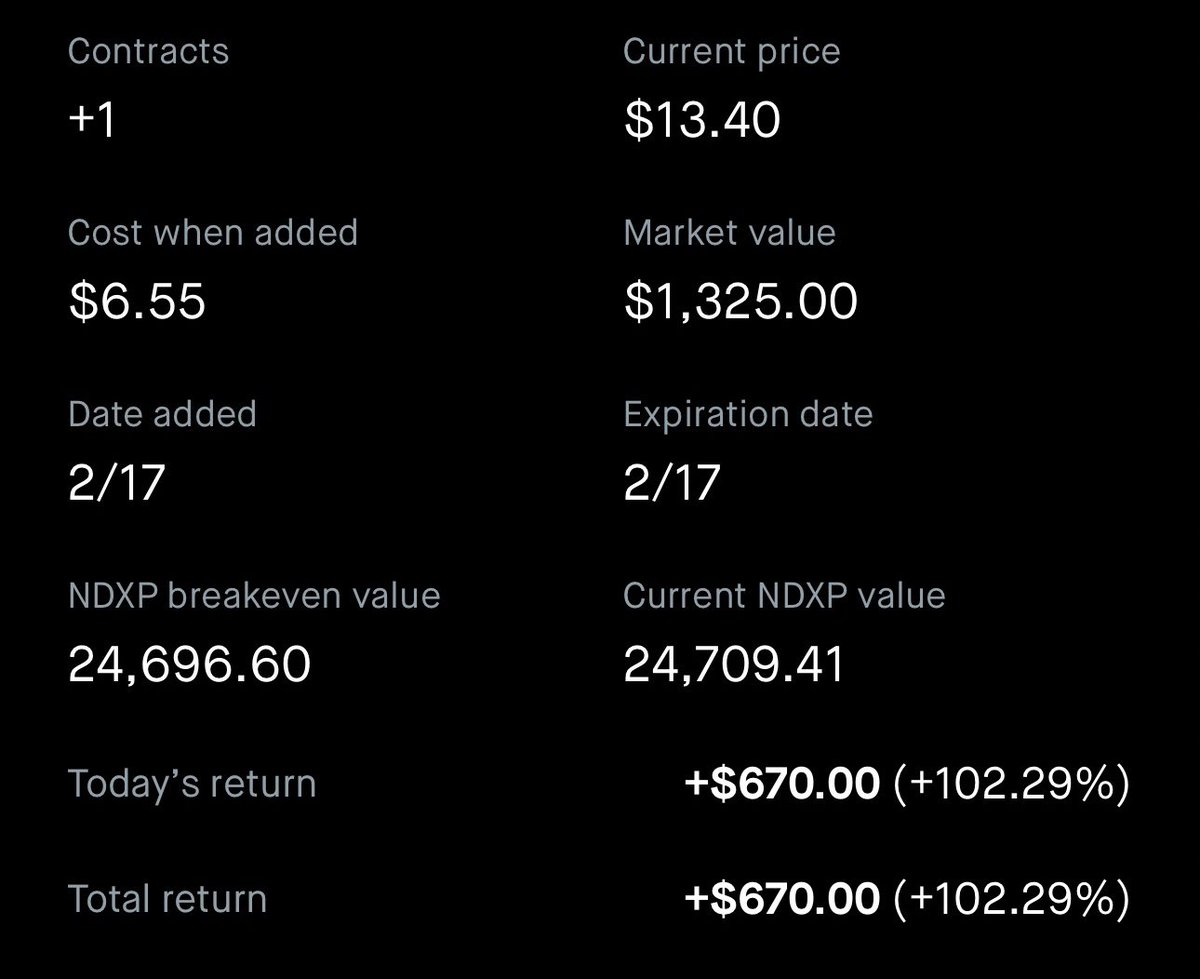Tap the +$670.00 amount in Total return row

[x=782, y=900]
